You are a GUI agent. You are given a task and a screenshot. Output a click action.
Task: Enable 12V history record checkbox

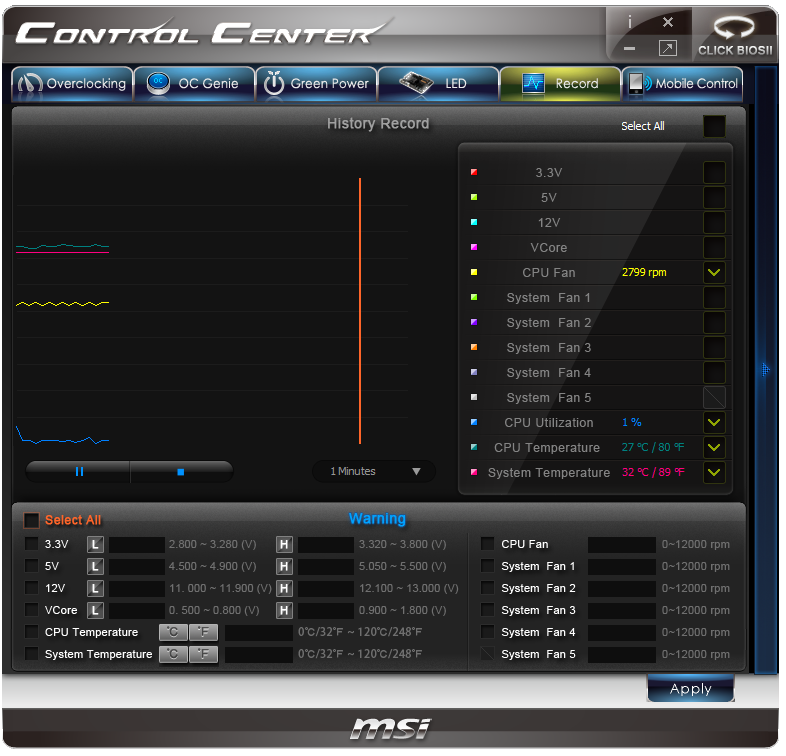click(714, 223)
